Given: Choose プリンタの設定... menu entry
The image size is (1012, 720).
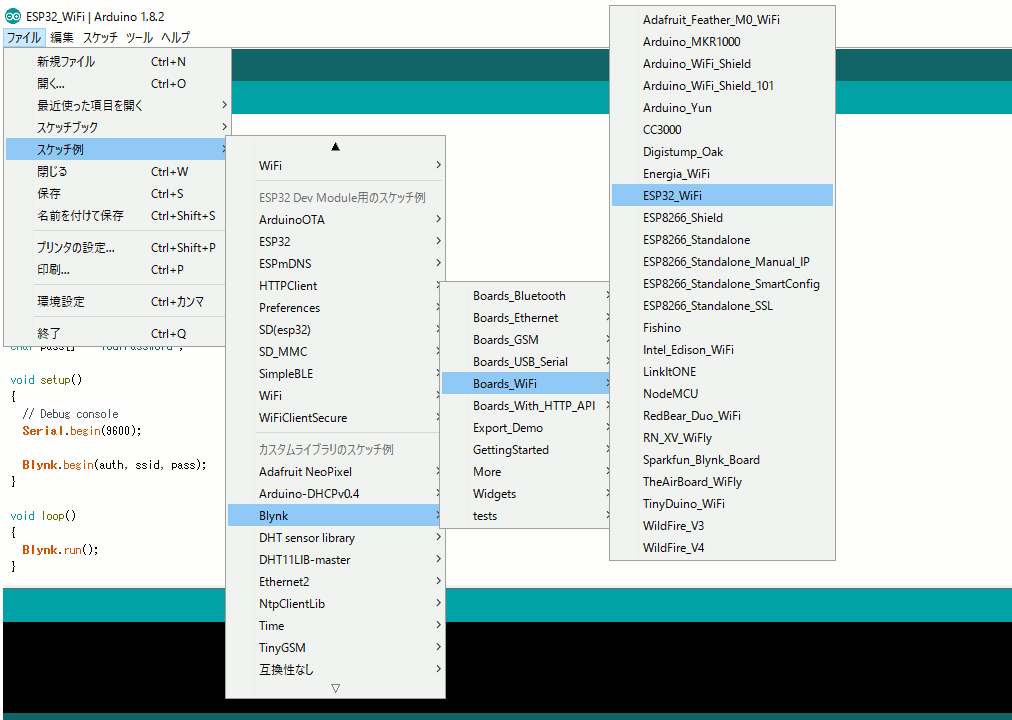Looking at the screenshot, I should (x=116, y=248).
